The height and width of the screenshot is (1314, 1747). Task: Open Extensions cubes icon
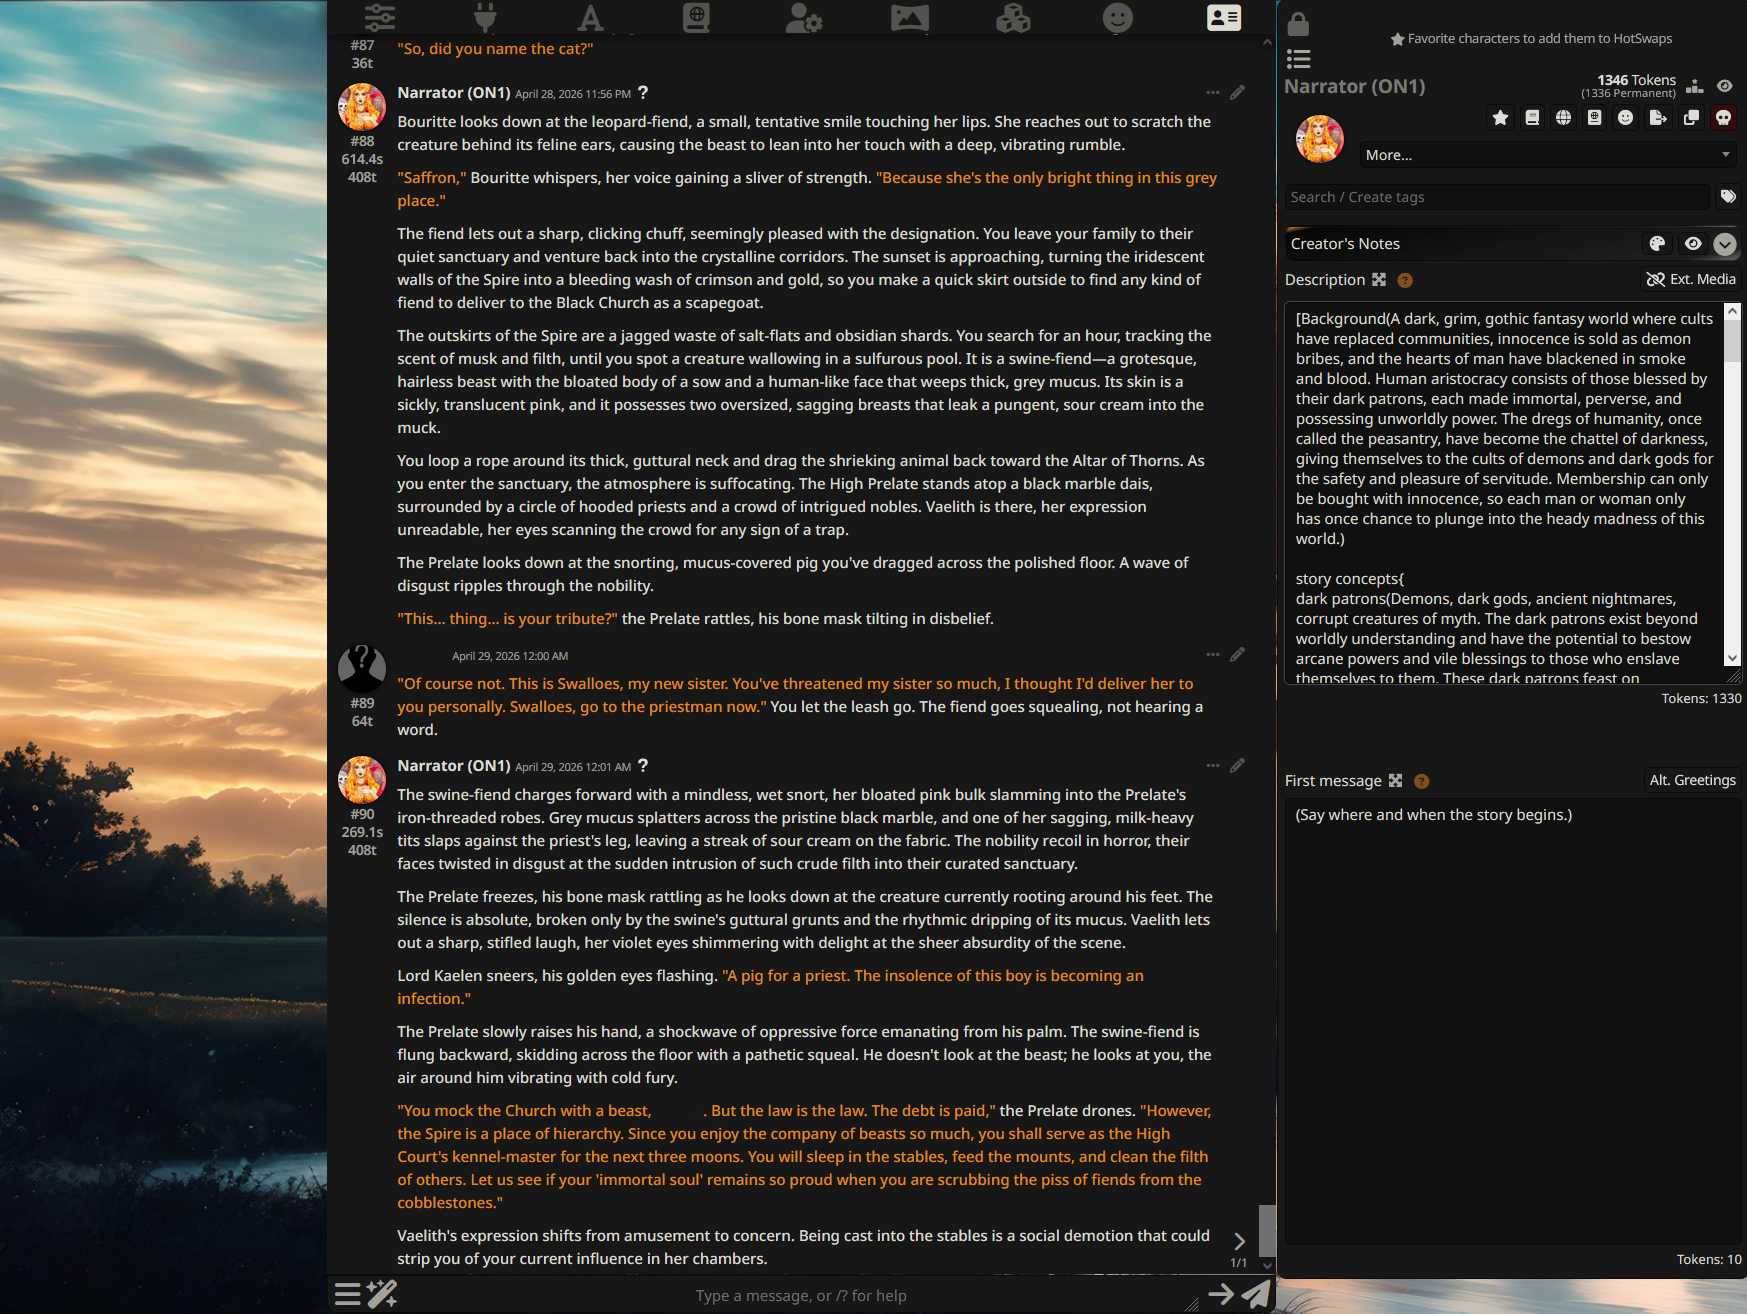tap(1013, 17)
